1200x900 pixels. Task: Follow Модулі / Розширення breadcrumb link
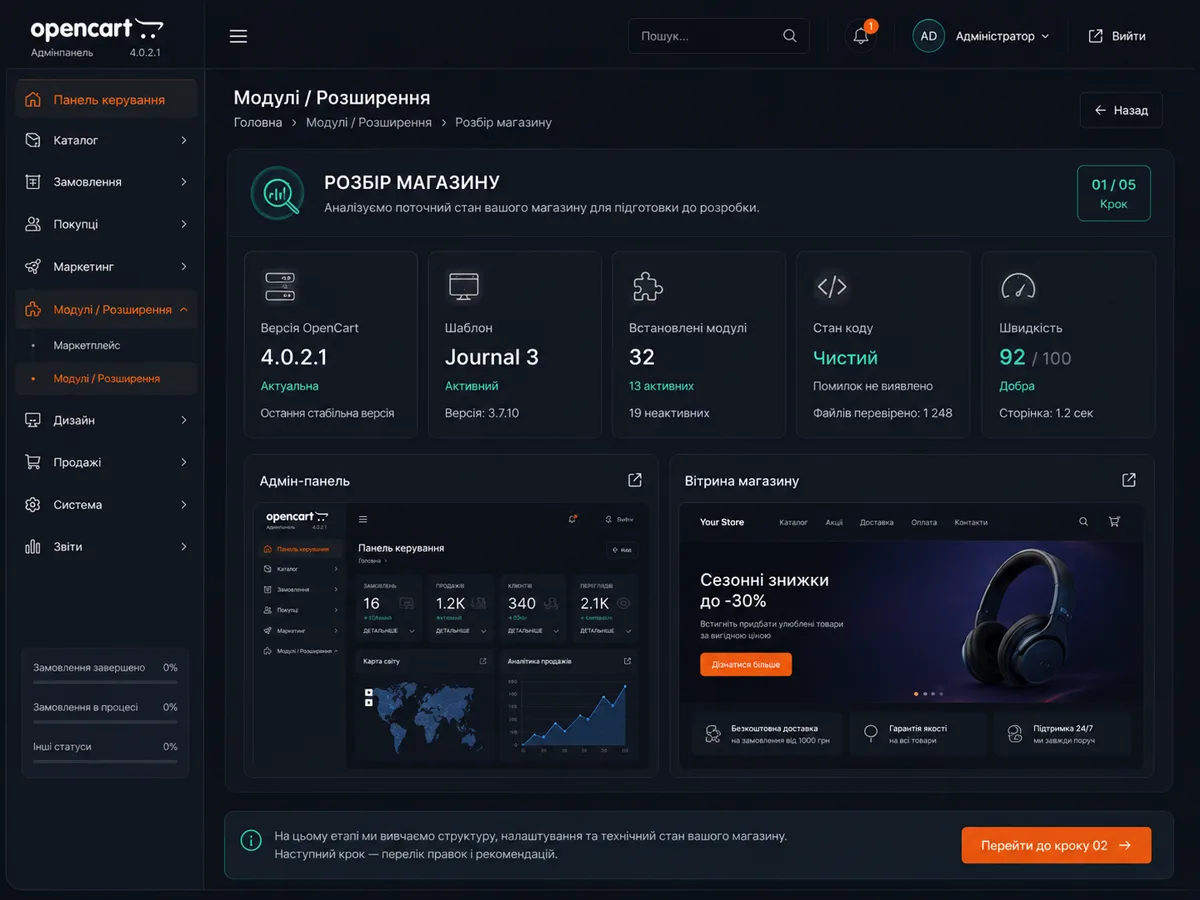(x=369, y=122)
